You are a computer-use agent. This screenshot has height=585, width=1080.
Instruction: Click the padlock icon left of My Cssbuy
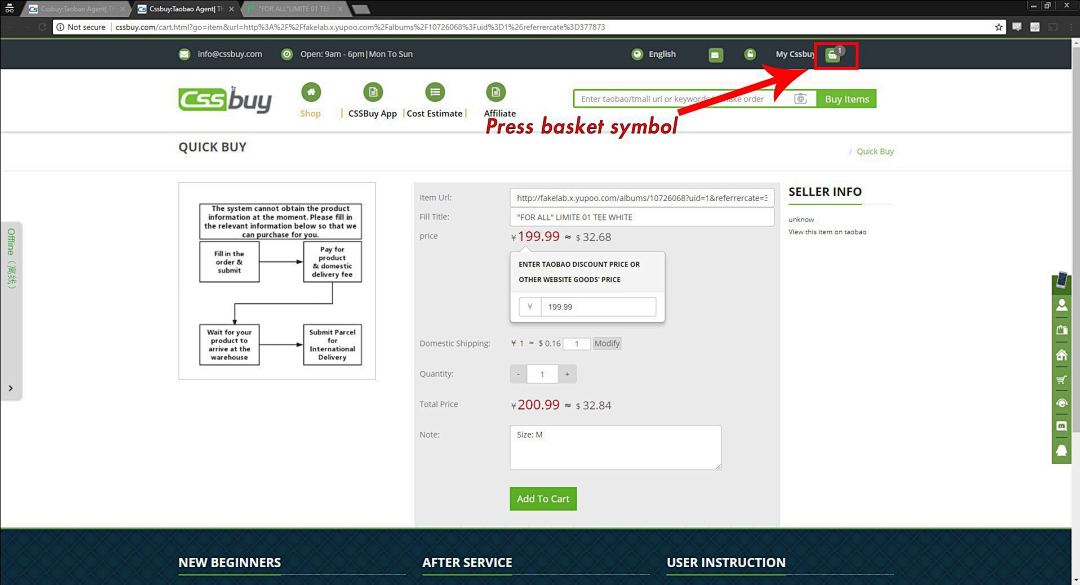point(749,54)
